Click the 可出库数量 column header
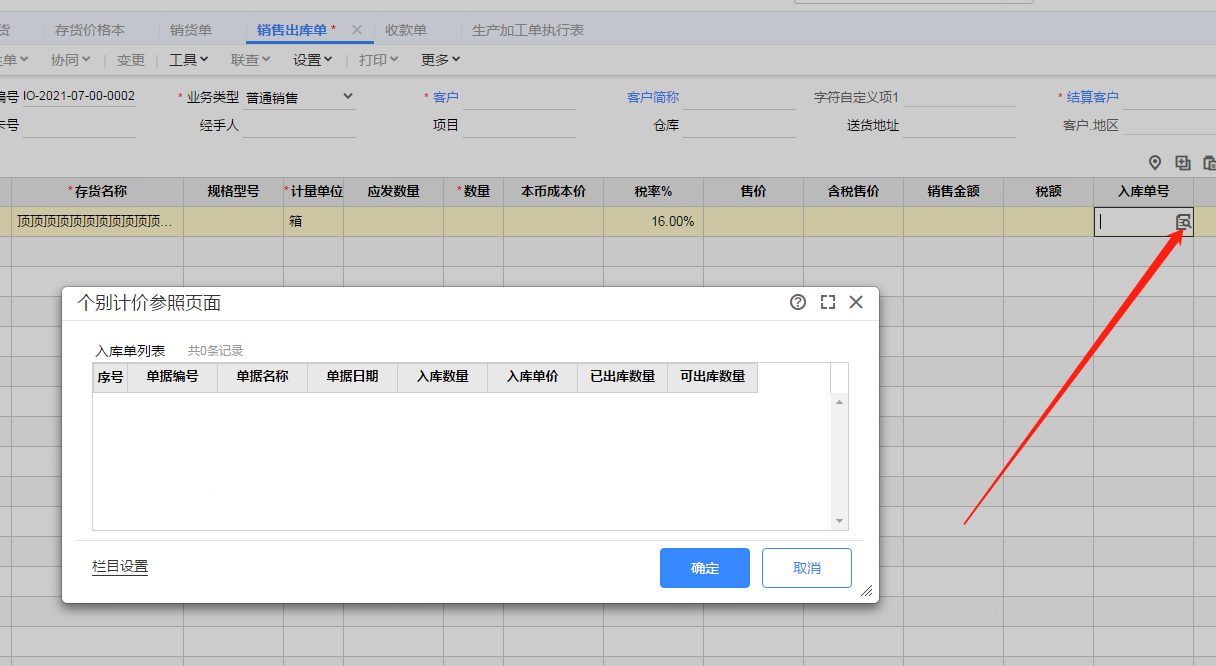The width and height of the screenshot is (1216, 666). 712,377
